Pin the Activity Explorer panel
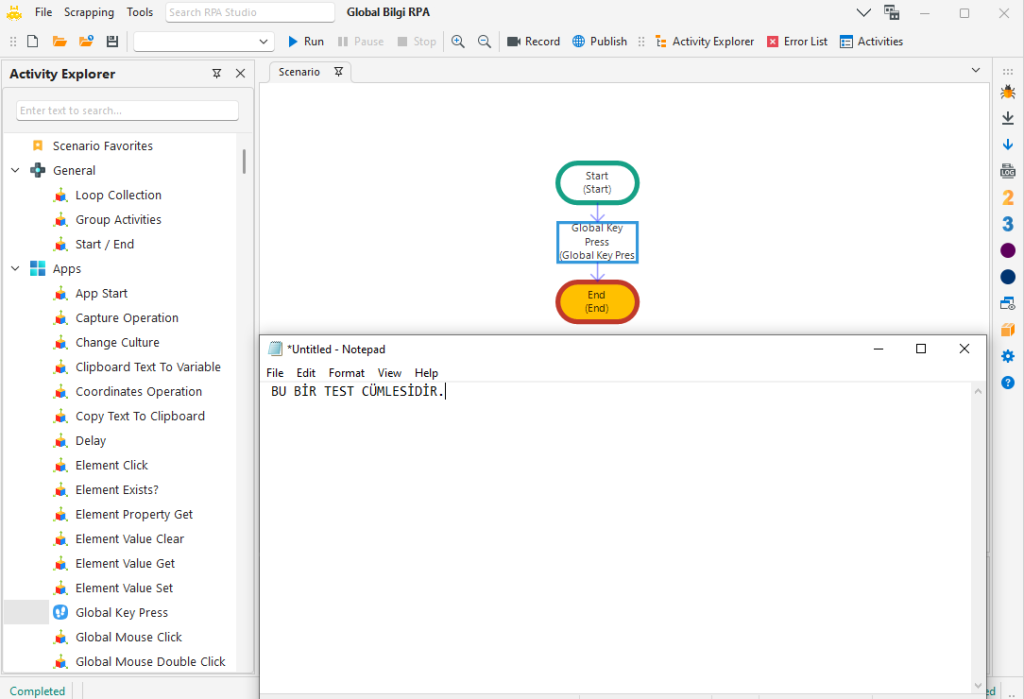The height and width of the screenshot is (699, 1024). pos(217,74)
